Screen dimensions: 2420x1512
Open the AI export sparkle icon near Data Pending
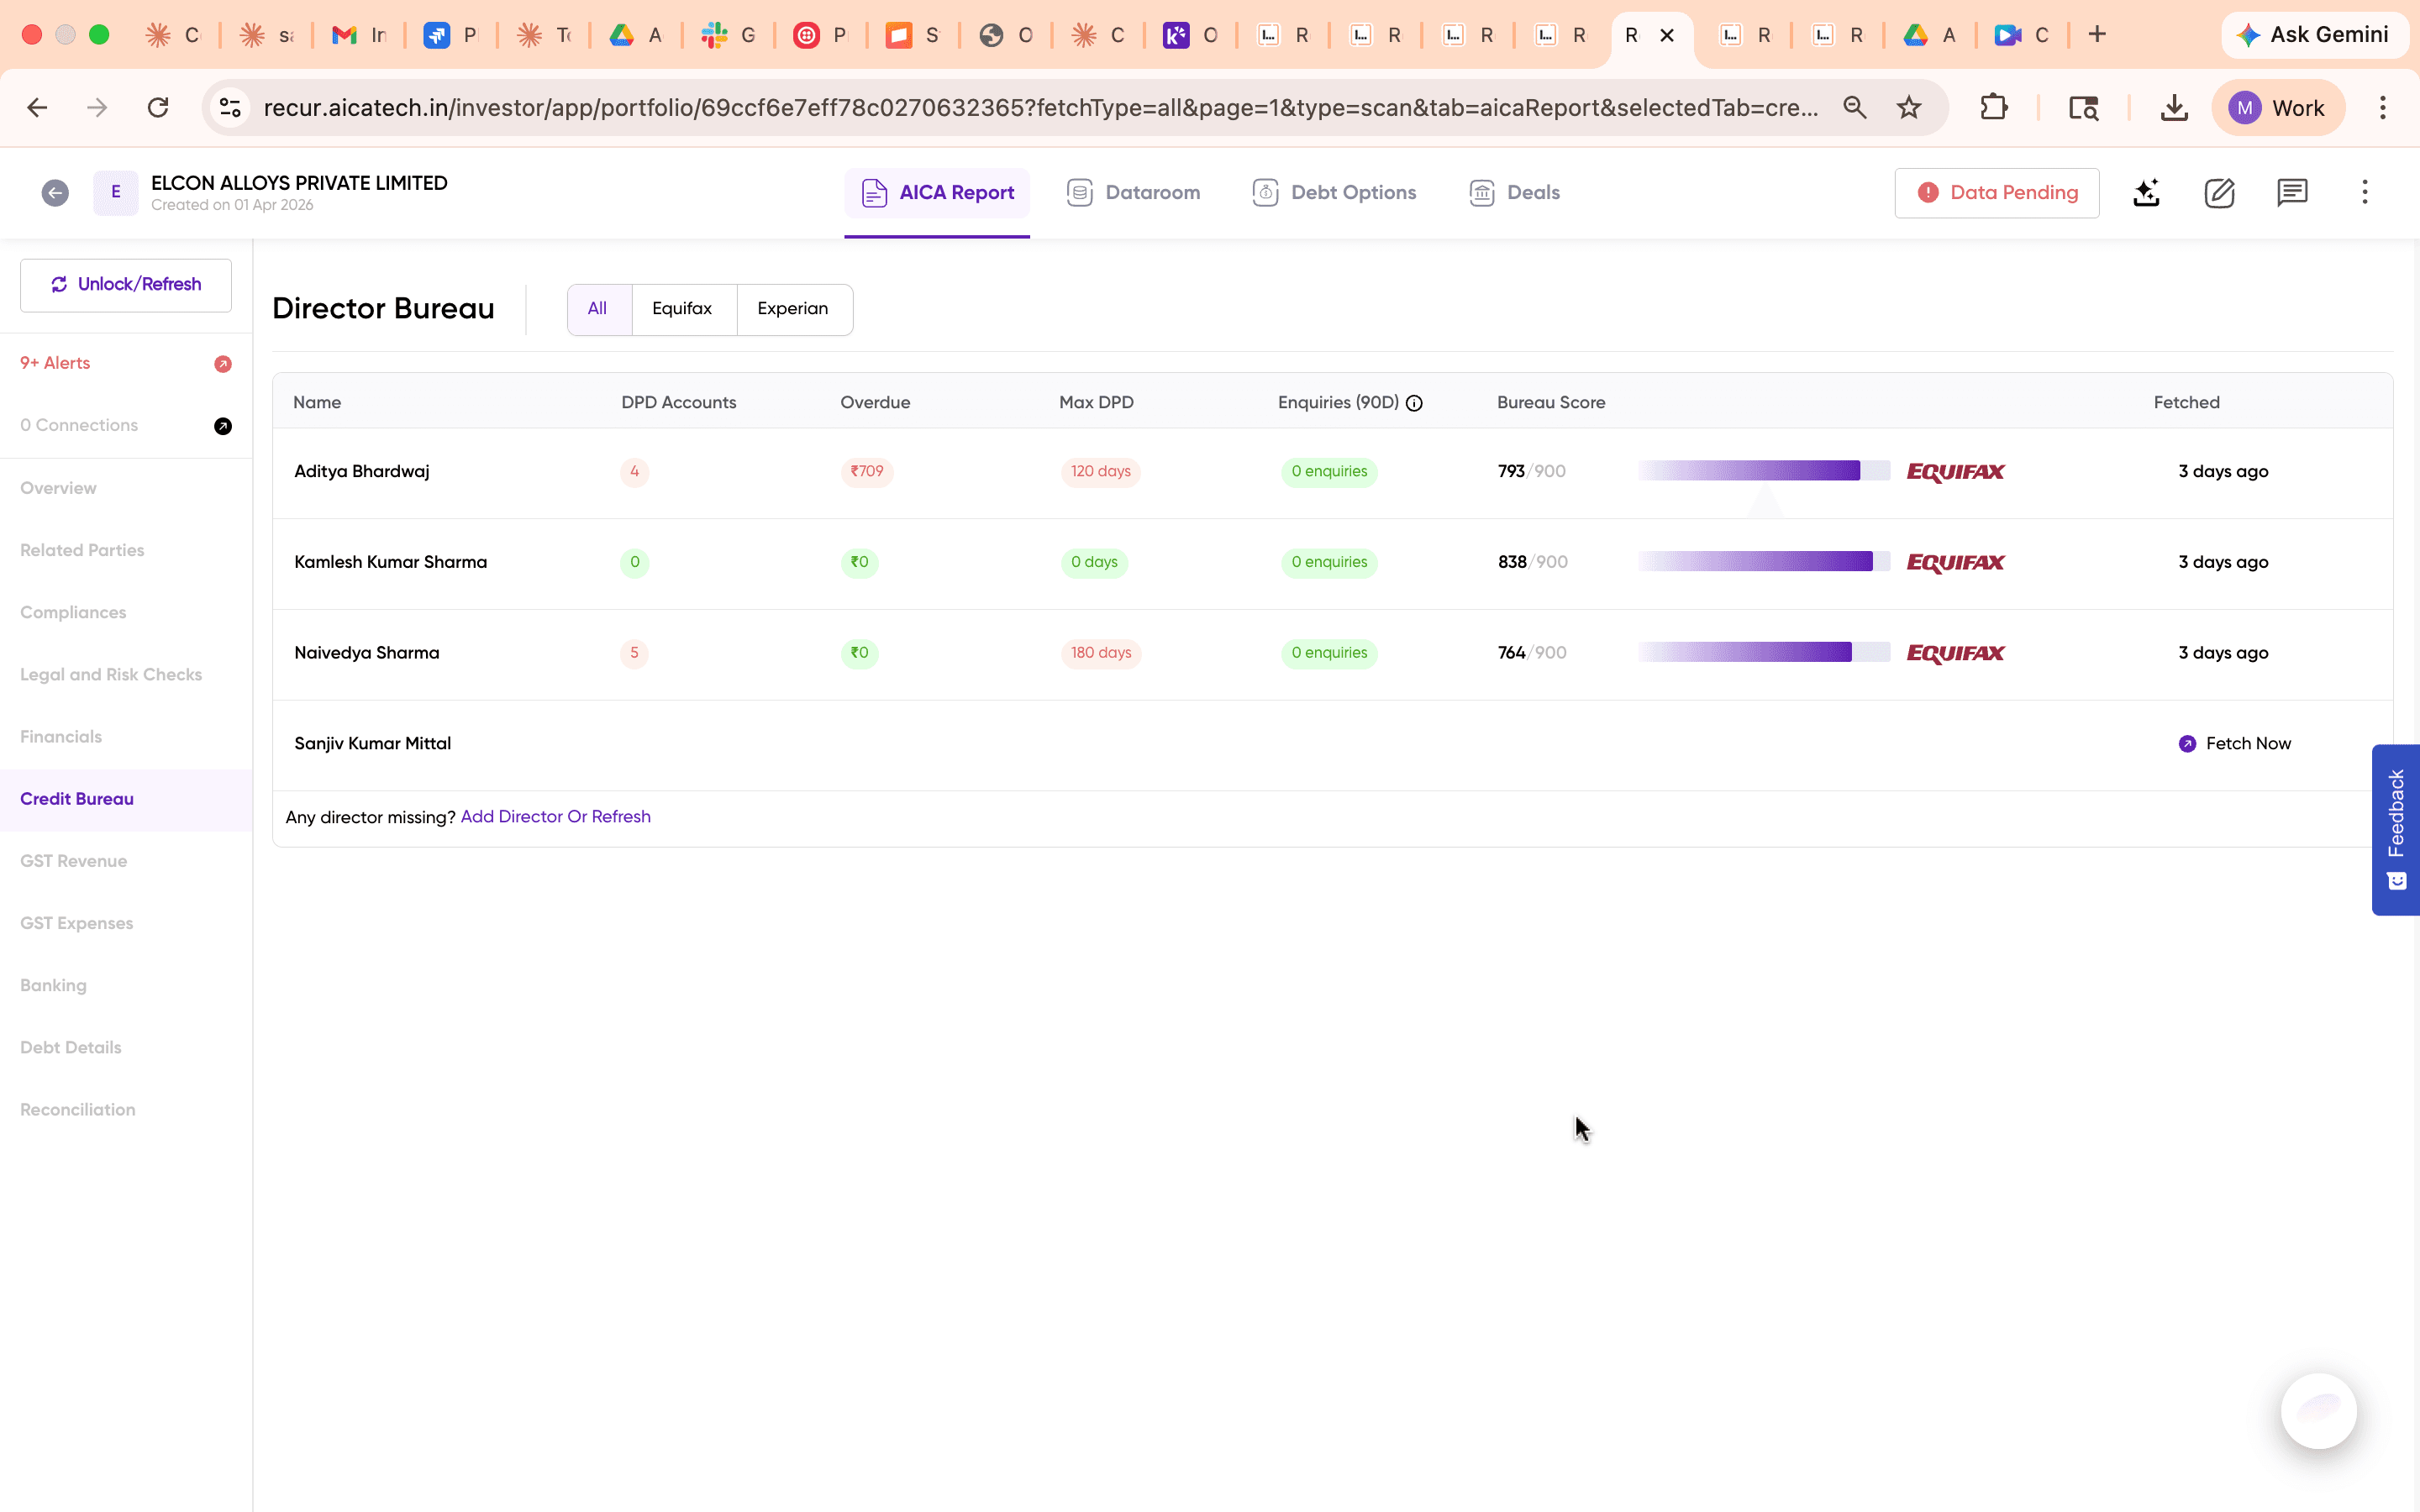tap(2147, 192)
